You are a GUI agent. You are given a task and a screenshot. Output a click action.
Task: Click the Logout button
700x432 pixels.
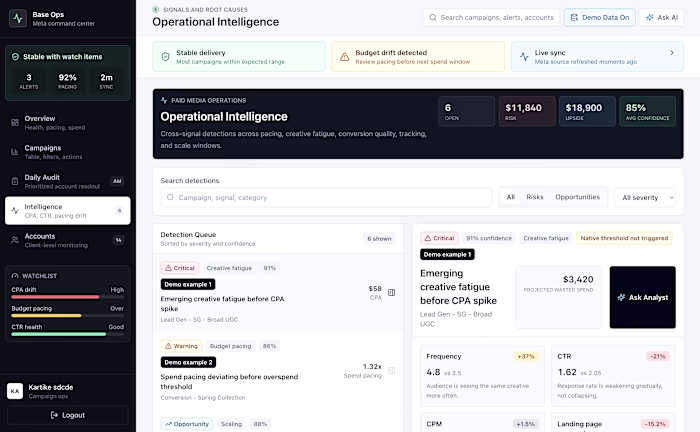tap(67, 415)
